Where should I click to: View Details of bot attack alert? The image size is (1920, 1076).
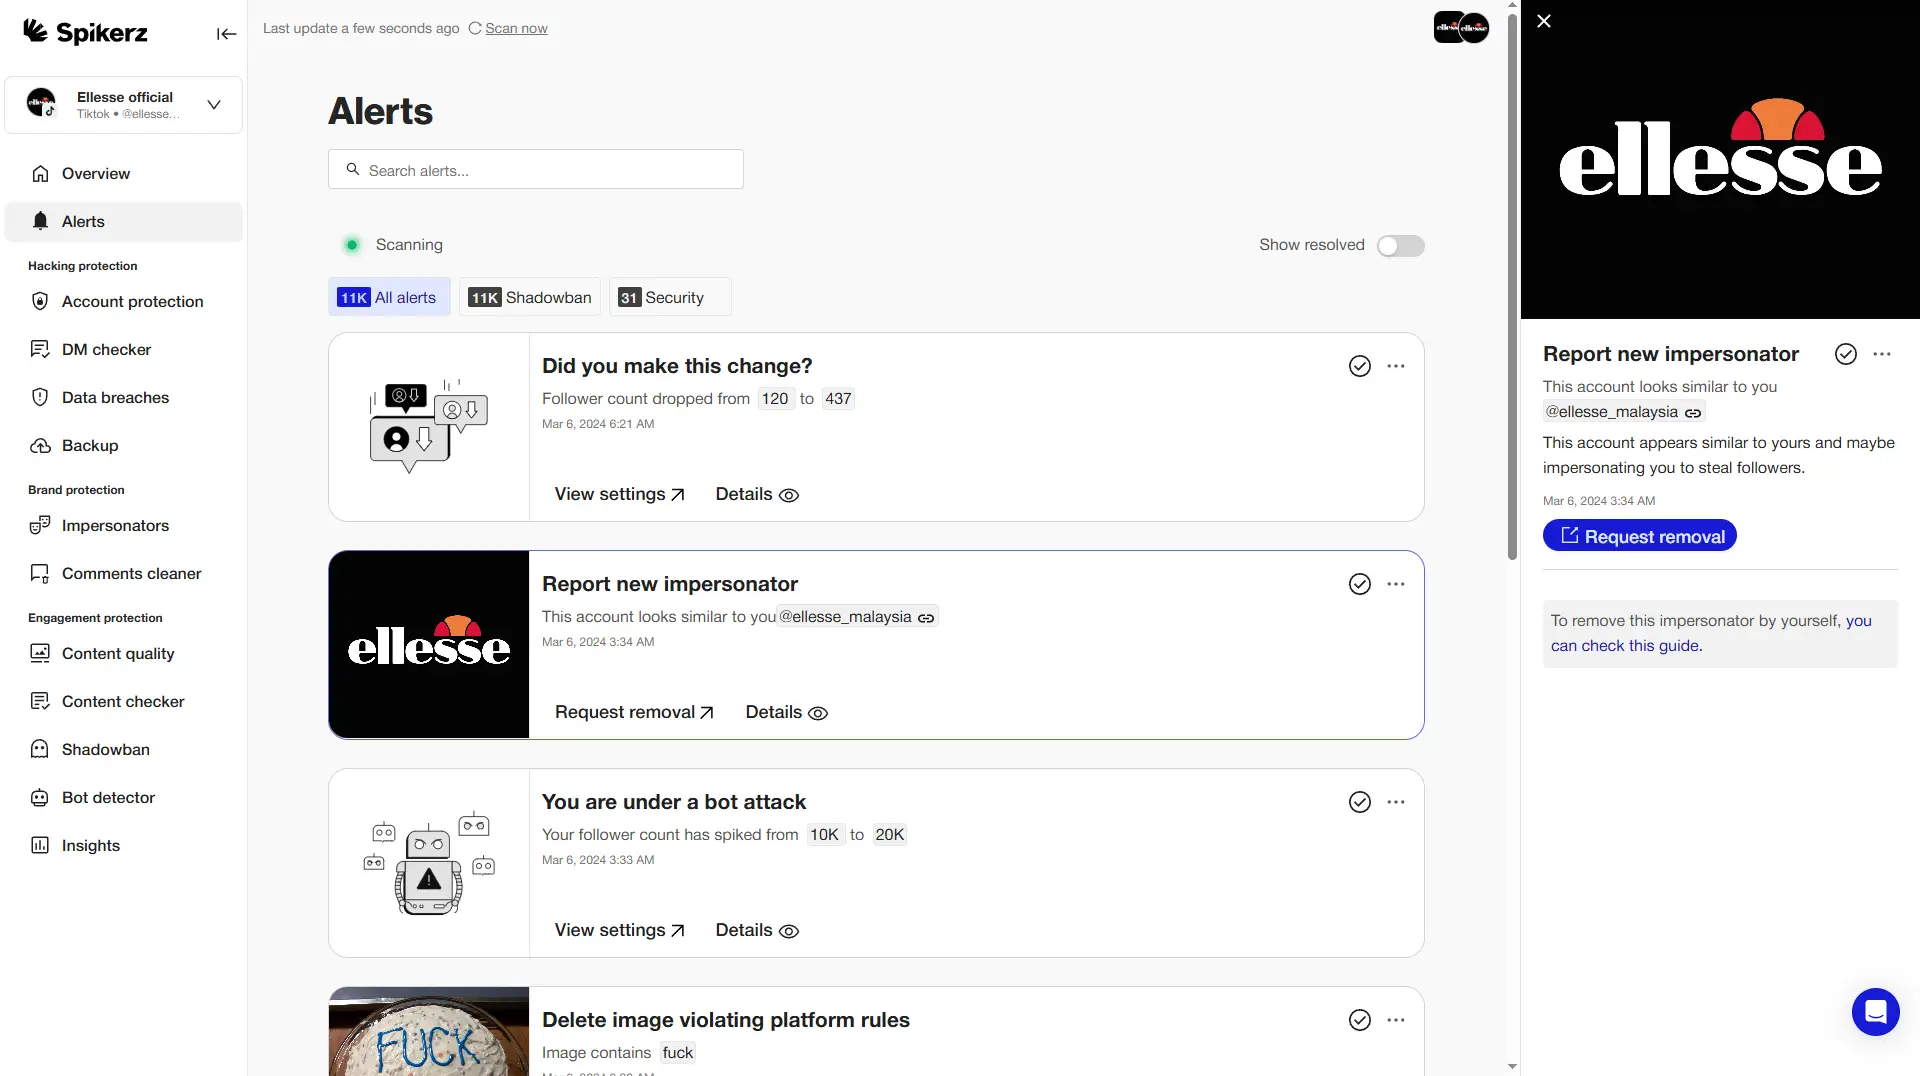(x=757, y=931)
